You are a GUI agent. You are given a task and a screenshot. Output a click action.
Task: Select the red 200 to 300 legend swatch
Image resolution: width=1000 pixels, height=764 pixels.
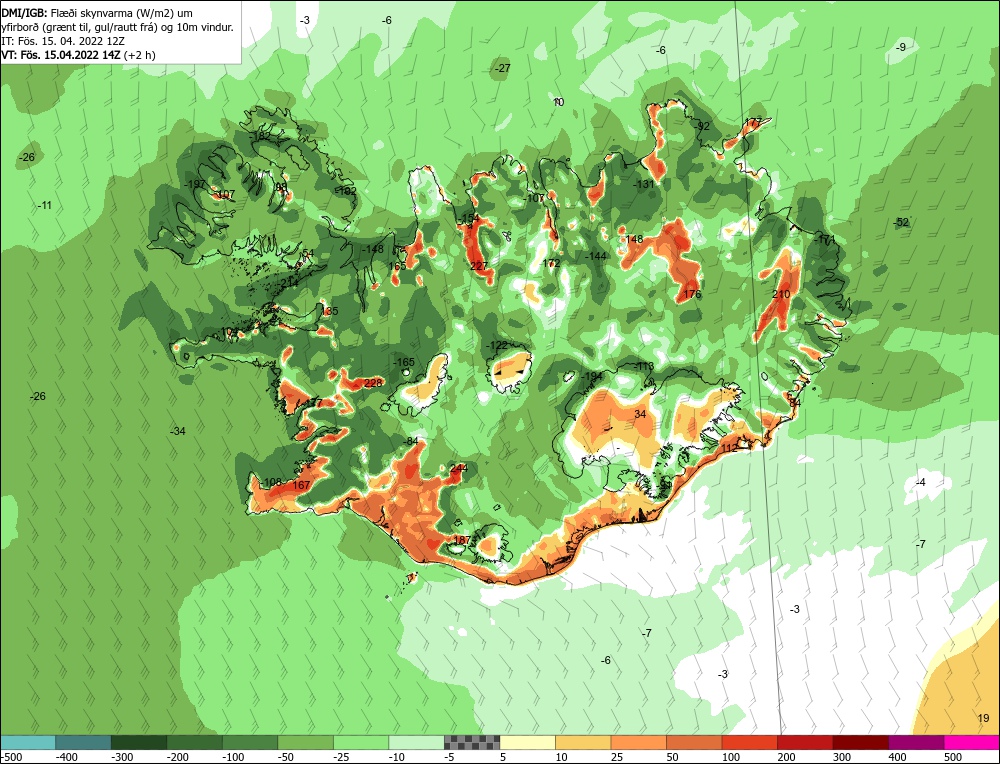805,742
